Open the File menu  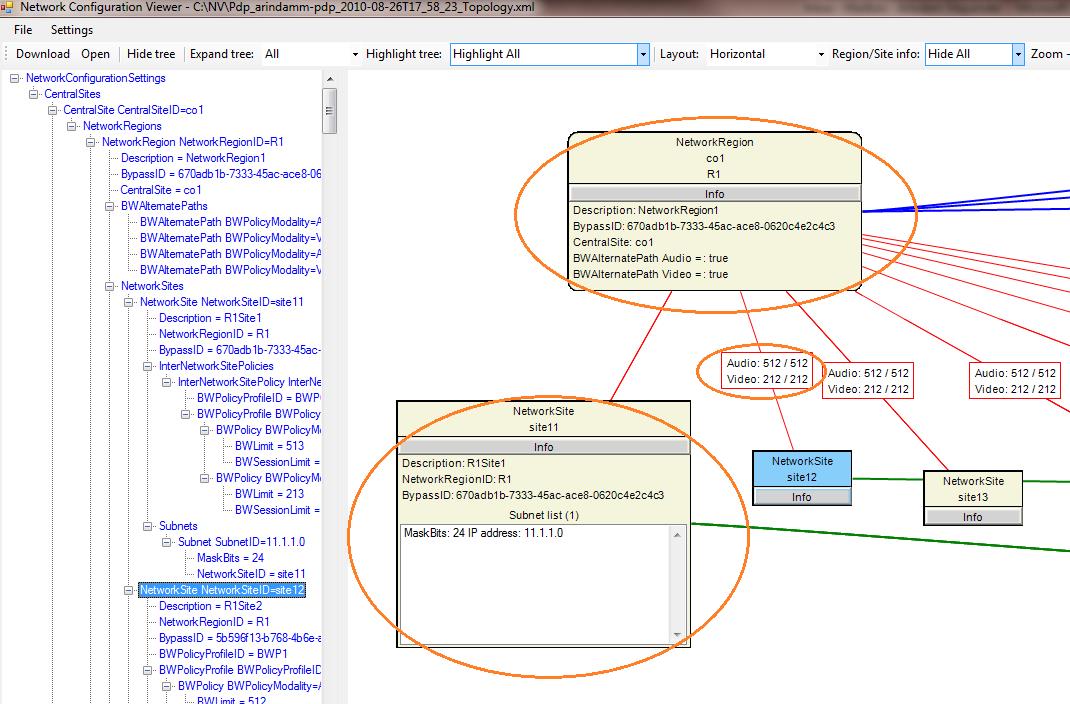tap(23, 30)
